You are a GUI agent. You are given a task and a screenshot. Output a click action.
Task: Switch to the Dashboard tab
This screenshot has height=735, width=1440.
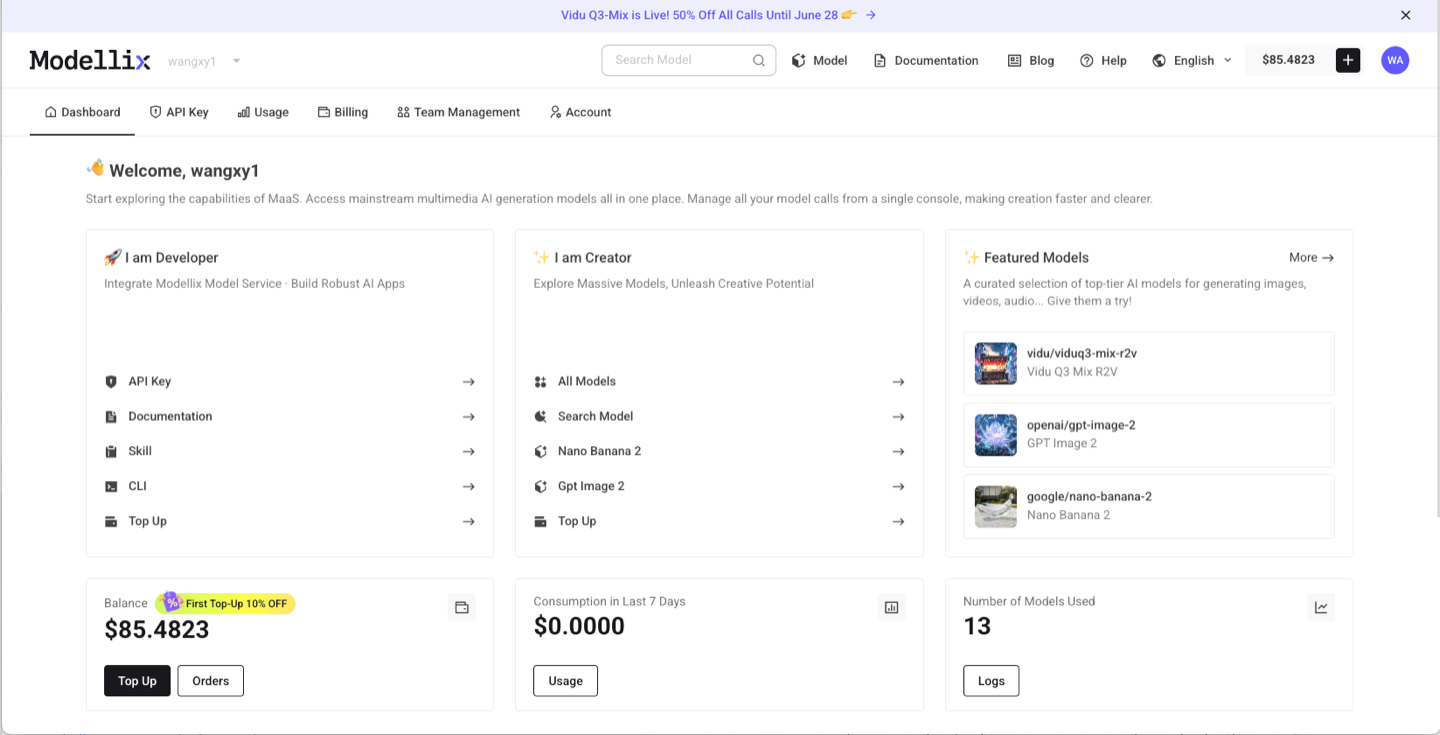click(x=82, y=112)
